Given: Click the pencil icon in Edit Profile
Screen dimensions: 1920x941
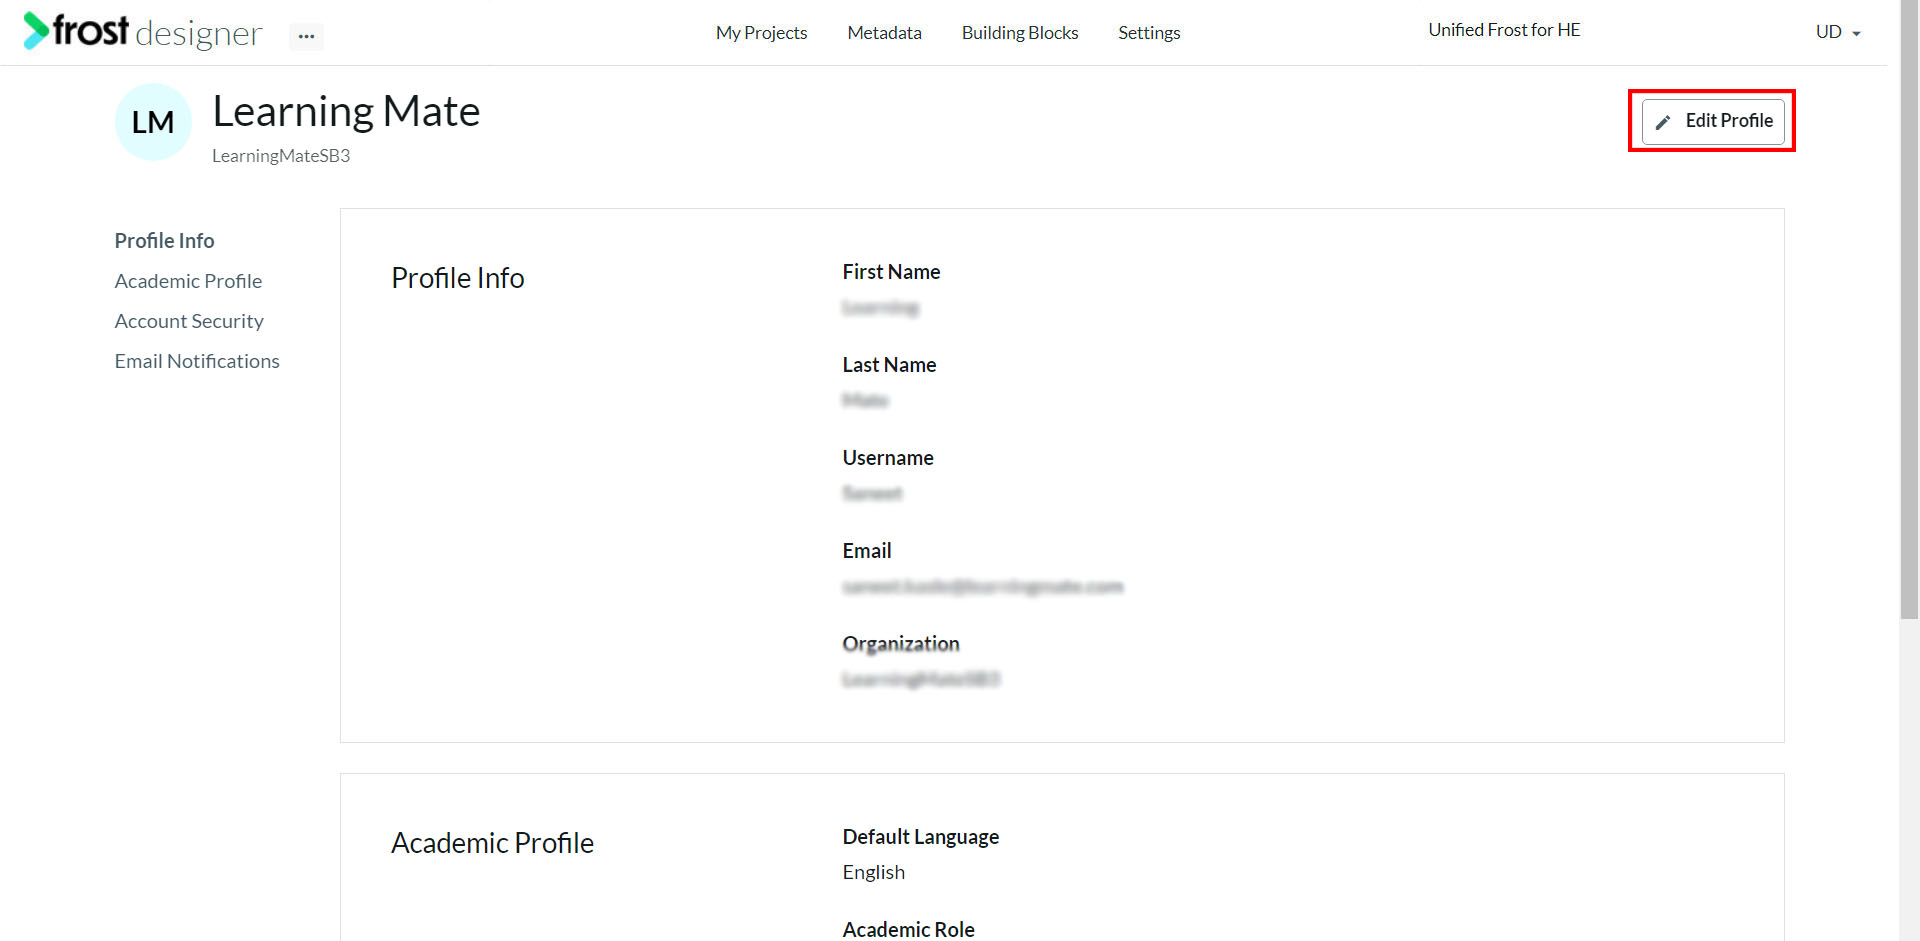Looking at the screenshot, I should pos(1663,122).
